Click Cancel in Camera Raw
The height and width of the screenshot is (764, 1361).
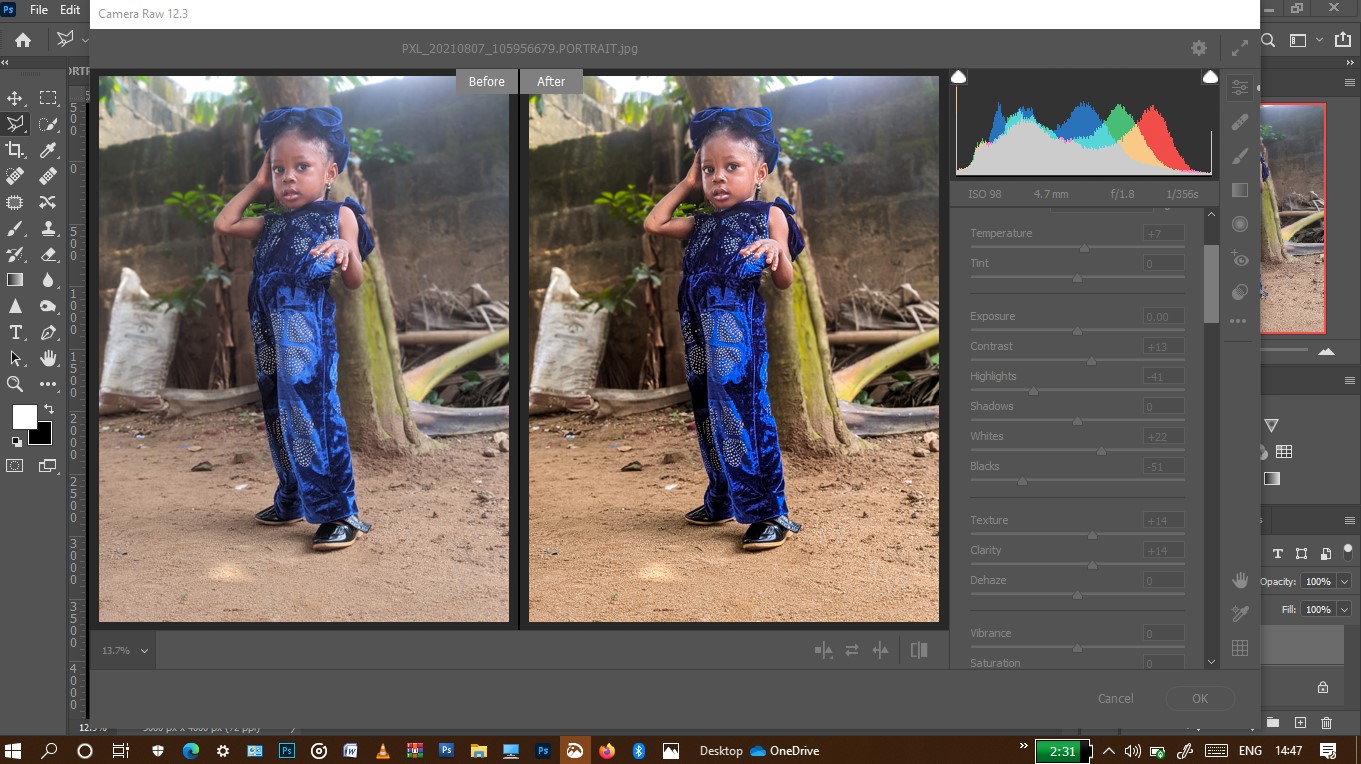tap(1115, 699)
